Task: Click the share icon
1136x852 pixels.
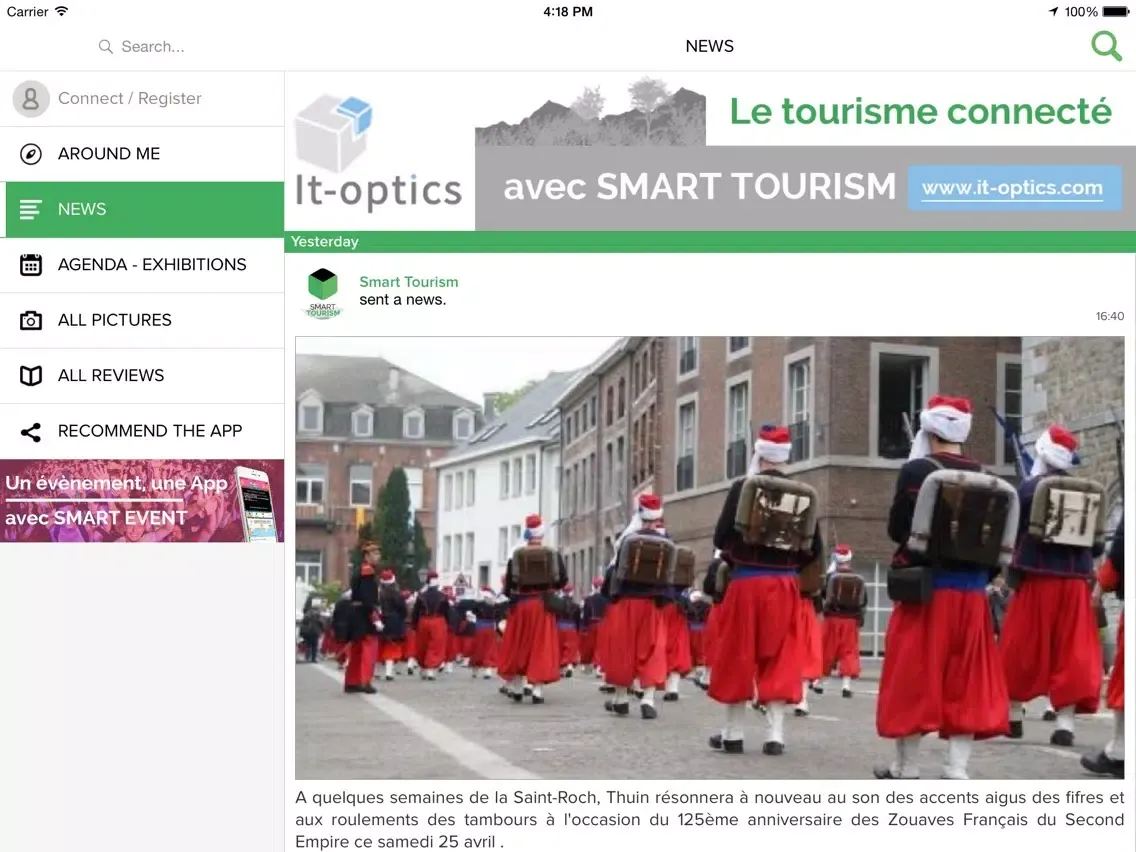Action: (30, 432)
